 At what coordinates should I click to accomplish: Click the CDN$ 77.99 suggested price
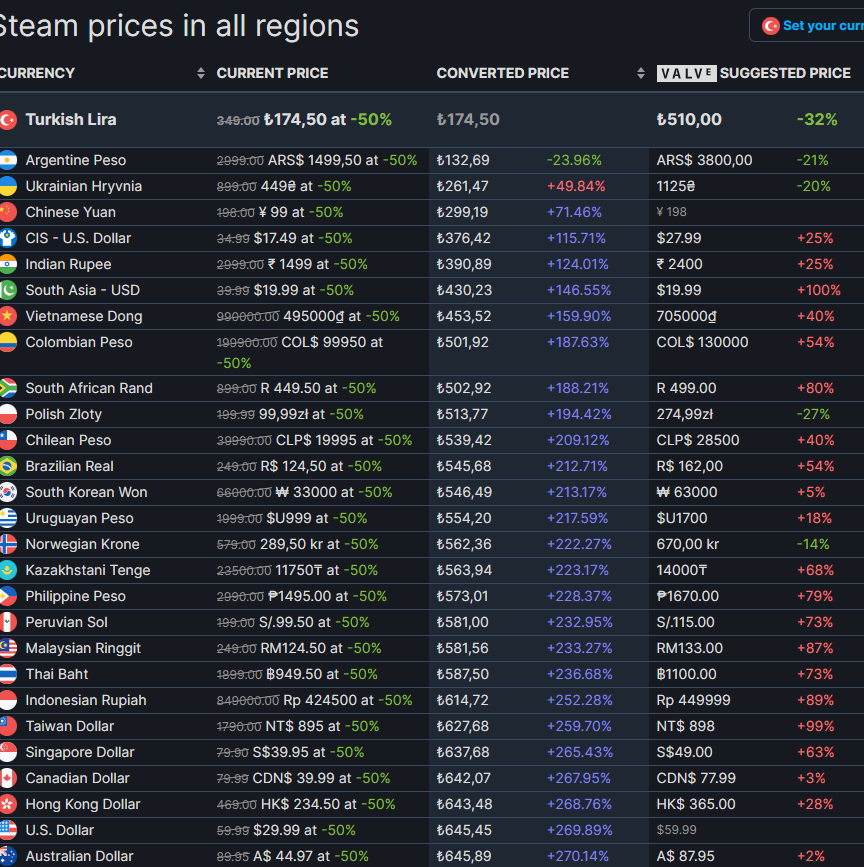pyautogui.click(x=696, y=778)
